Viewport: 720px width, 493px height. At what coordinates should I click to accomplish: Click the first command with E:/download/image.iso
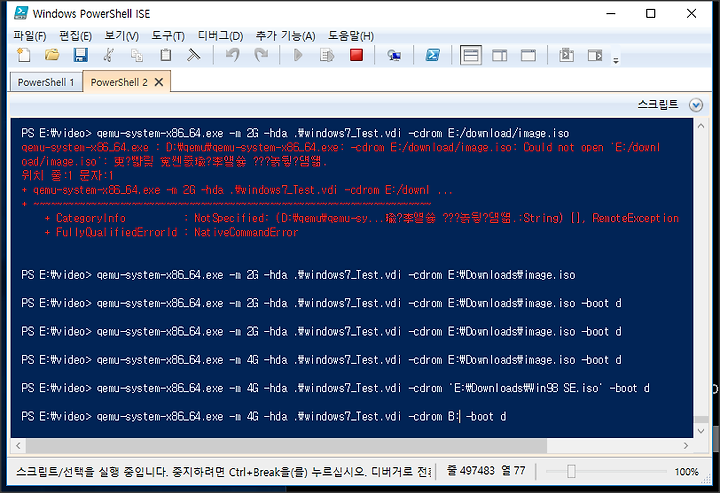click(x=295, y=133)
